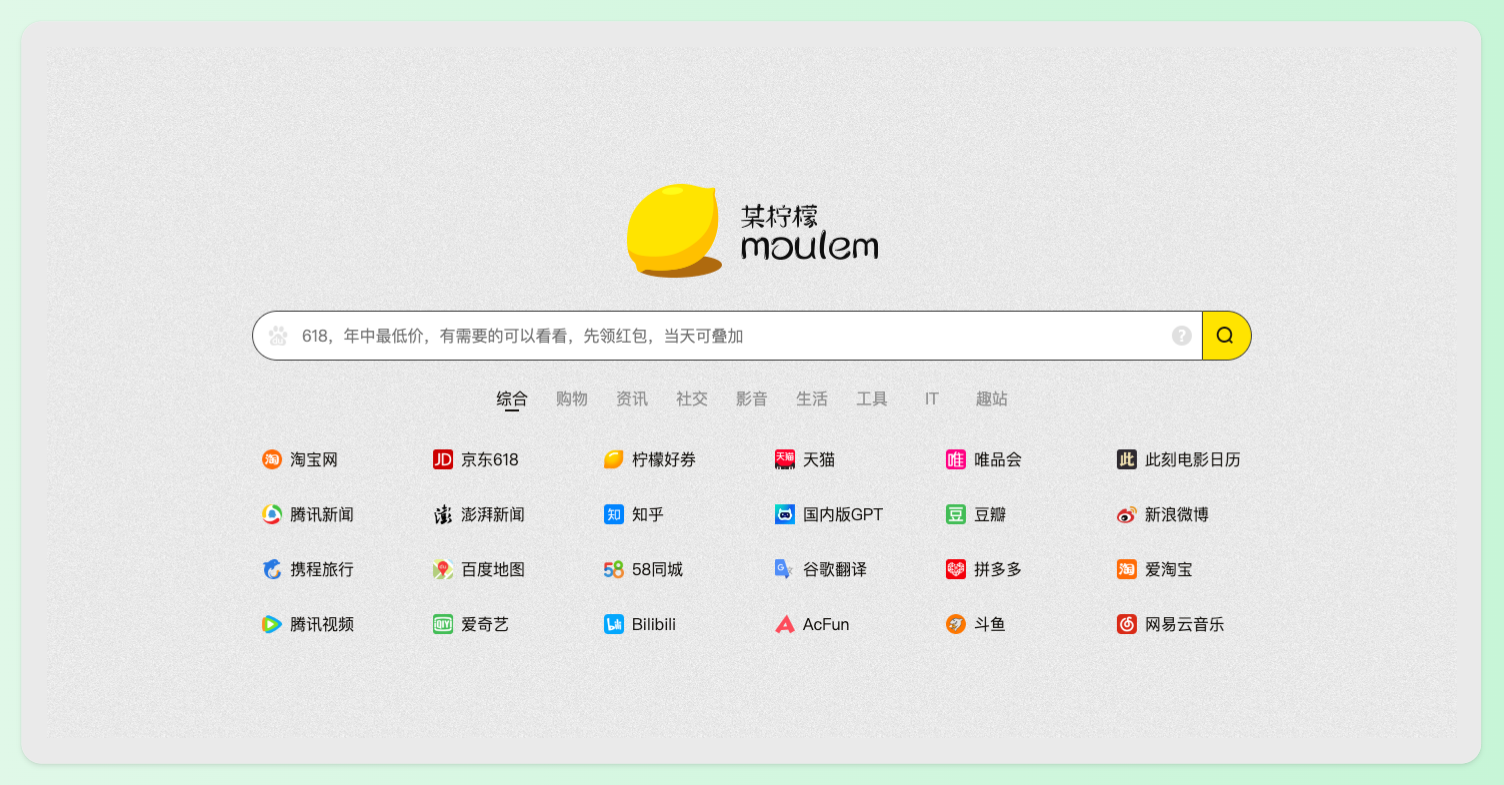Open the 爱淘宝 link
The height and width of the screenshot is (785, 1504).
tap(1169, 570)
